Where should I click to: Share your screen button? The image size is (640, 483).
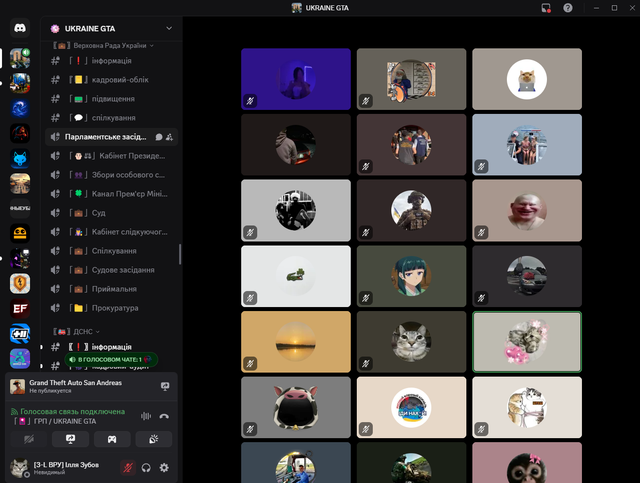click(71, 439)
